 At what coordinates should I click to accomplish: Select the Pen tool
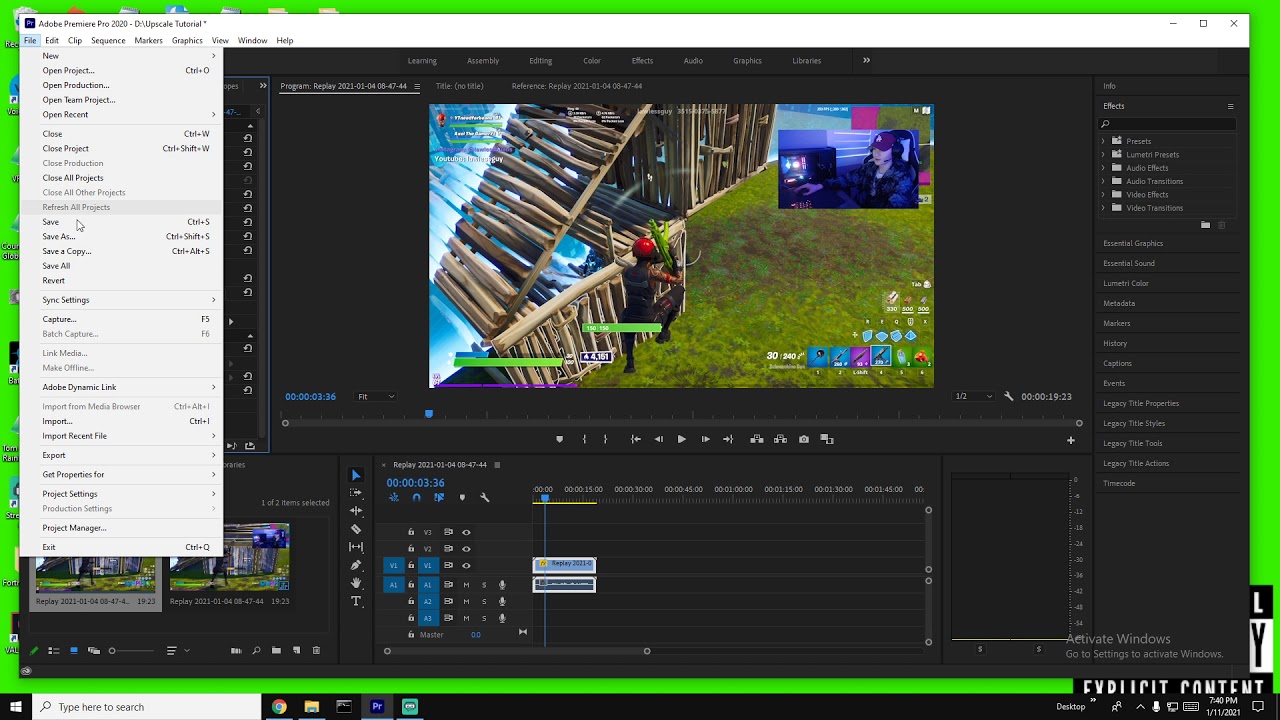[356, 565]
